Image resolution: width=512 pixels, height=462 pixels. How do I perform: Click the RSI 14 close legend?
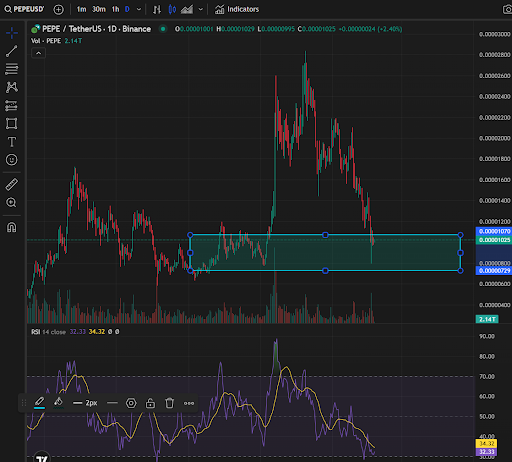click(48, 332)
